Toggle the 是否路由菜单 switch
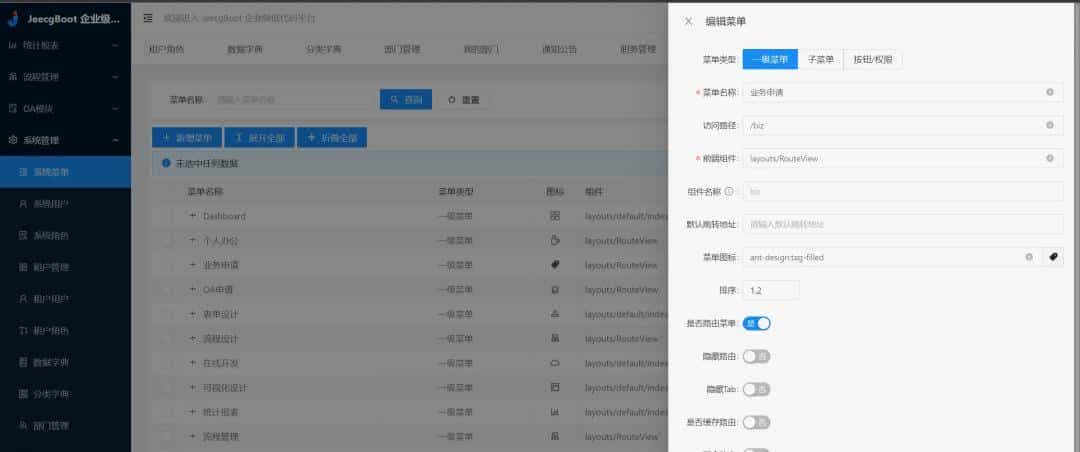 pos(756,322)
